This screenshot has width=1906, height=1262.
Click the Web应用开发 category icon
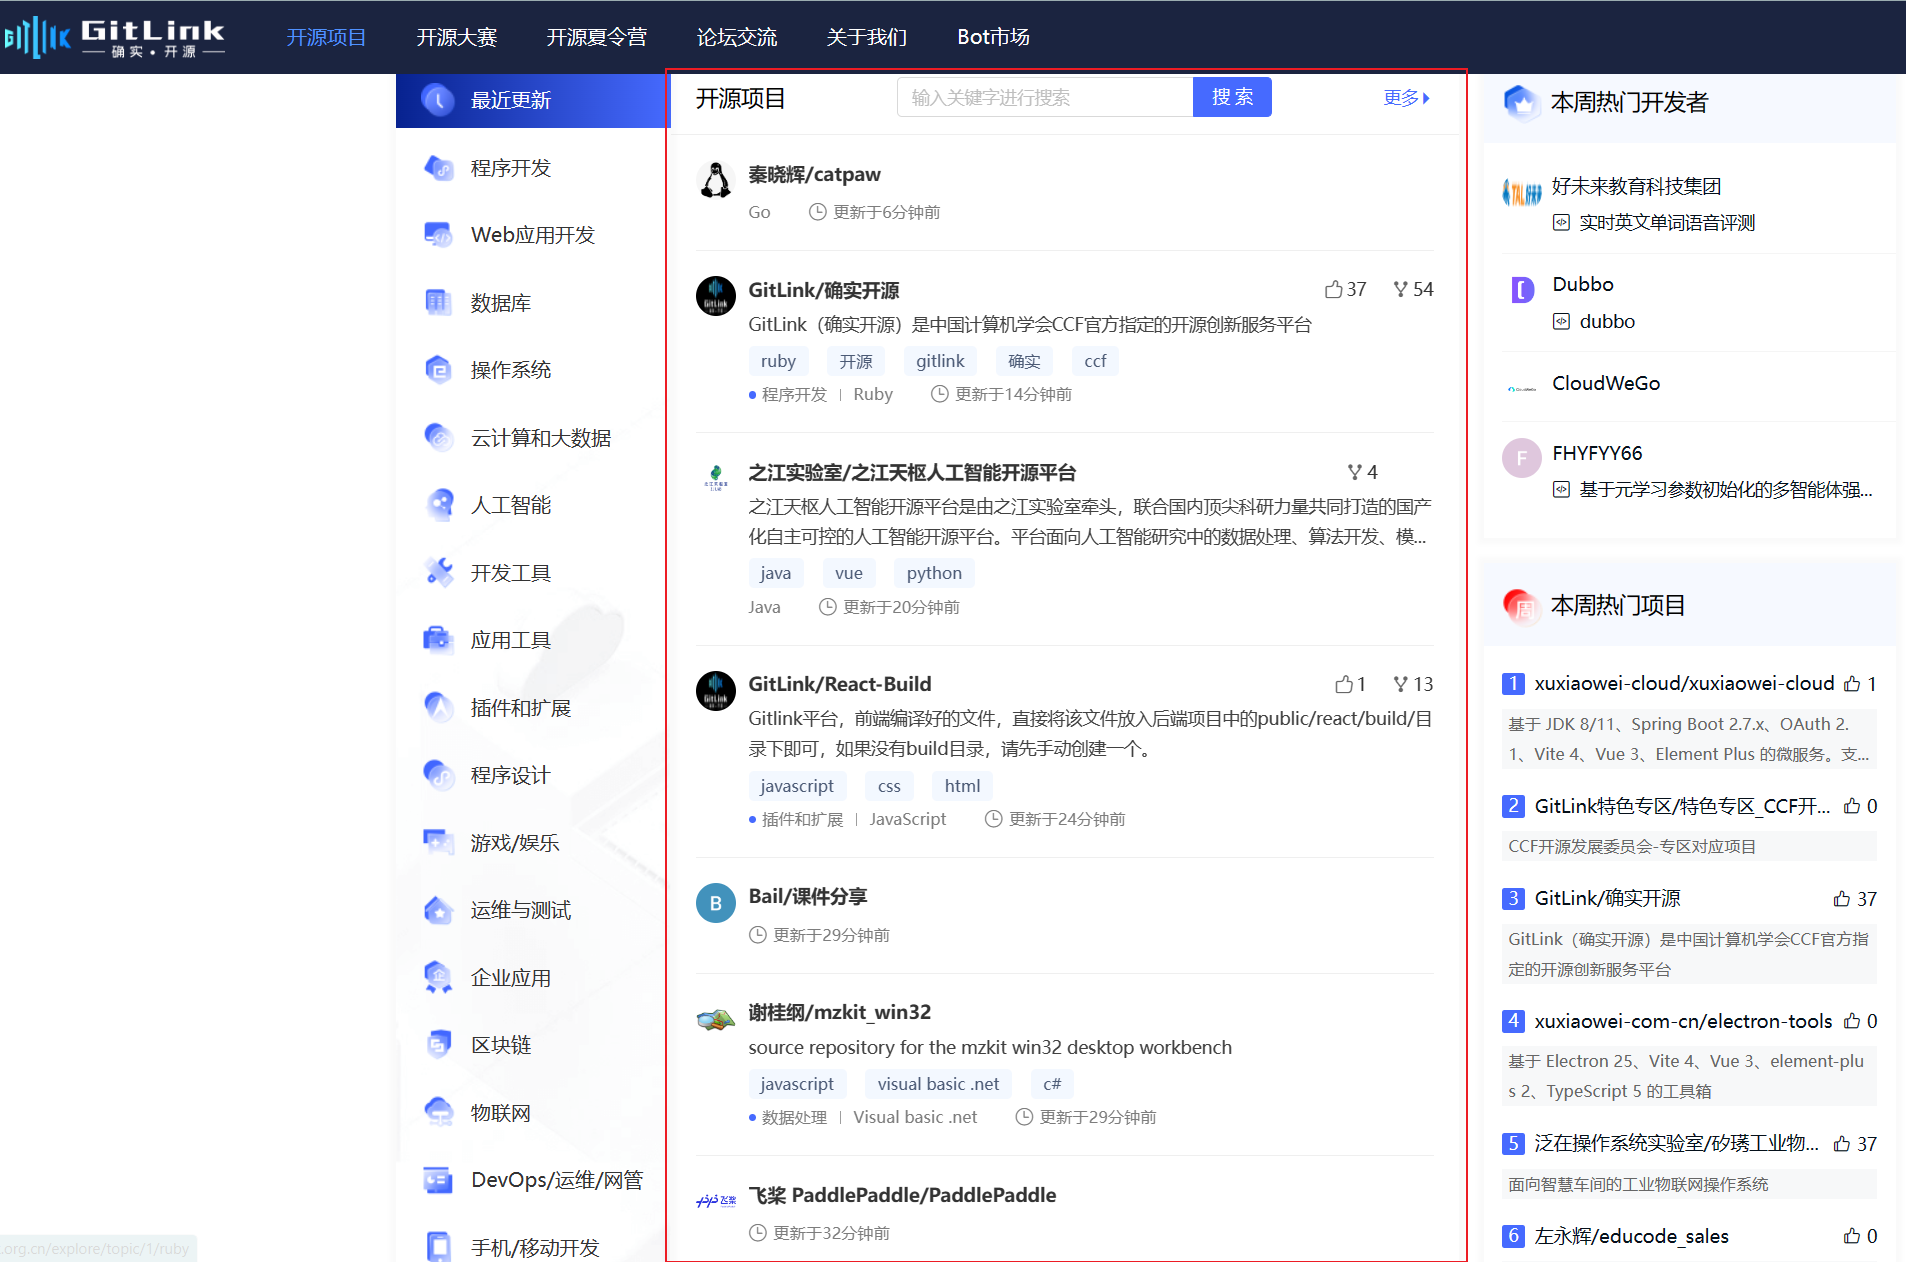pyautogui.click(x=438, y=235)
